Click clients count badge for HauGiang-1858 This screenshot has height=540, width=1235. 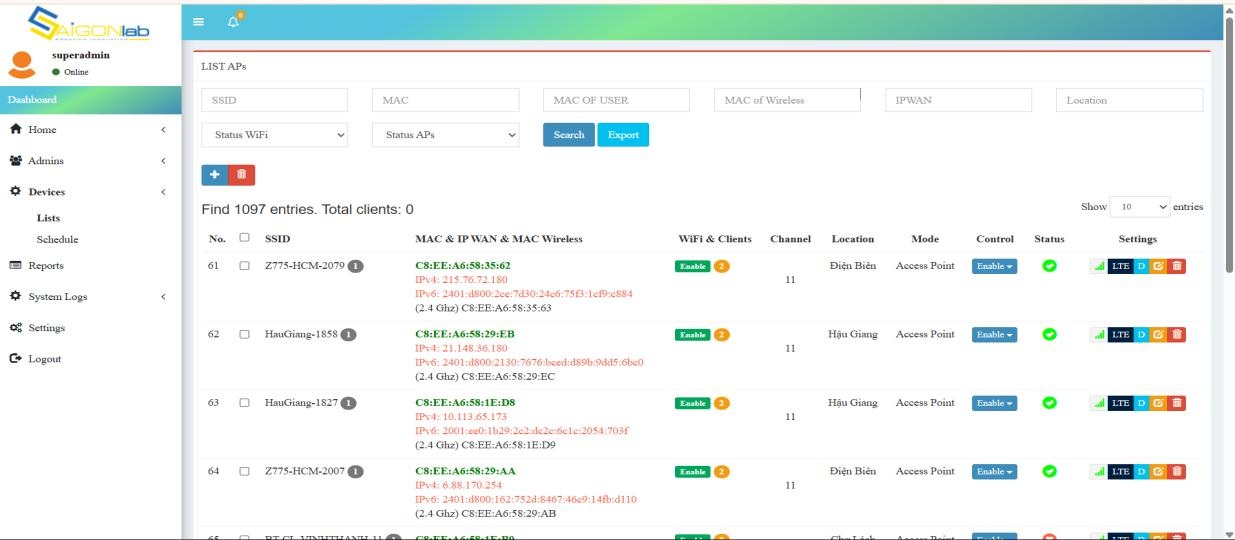(x=721, y=334)
